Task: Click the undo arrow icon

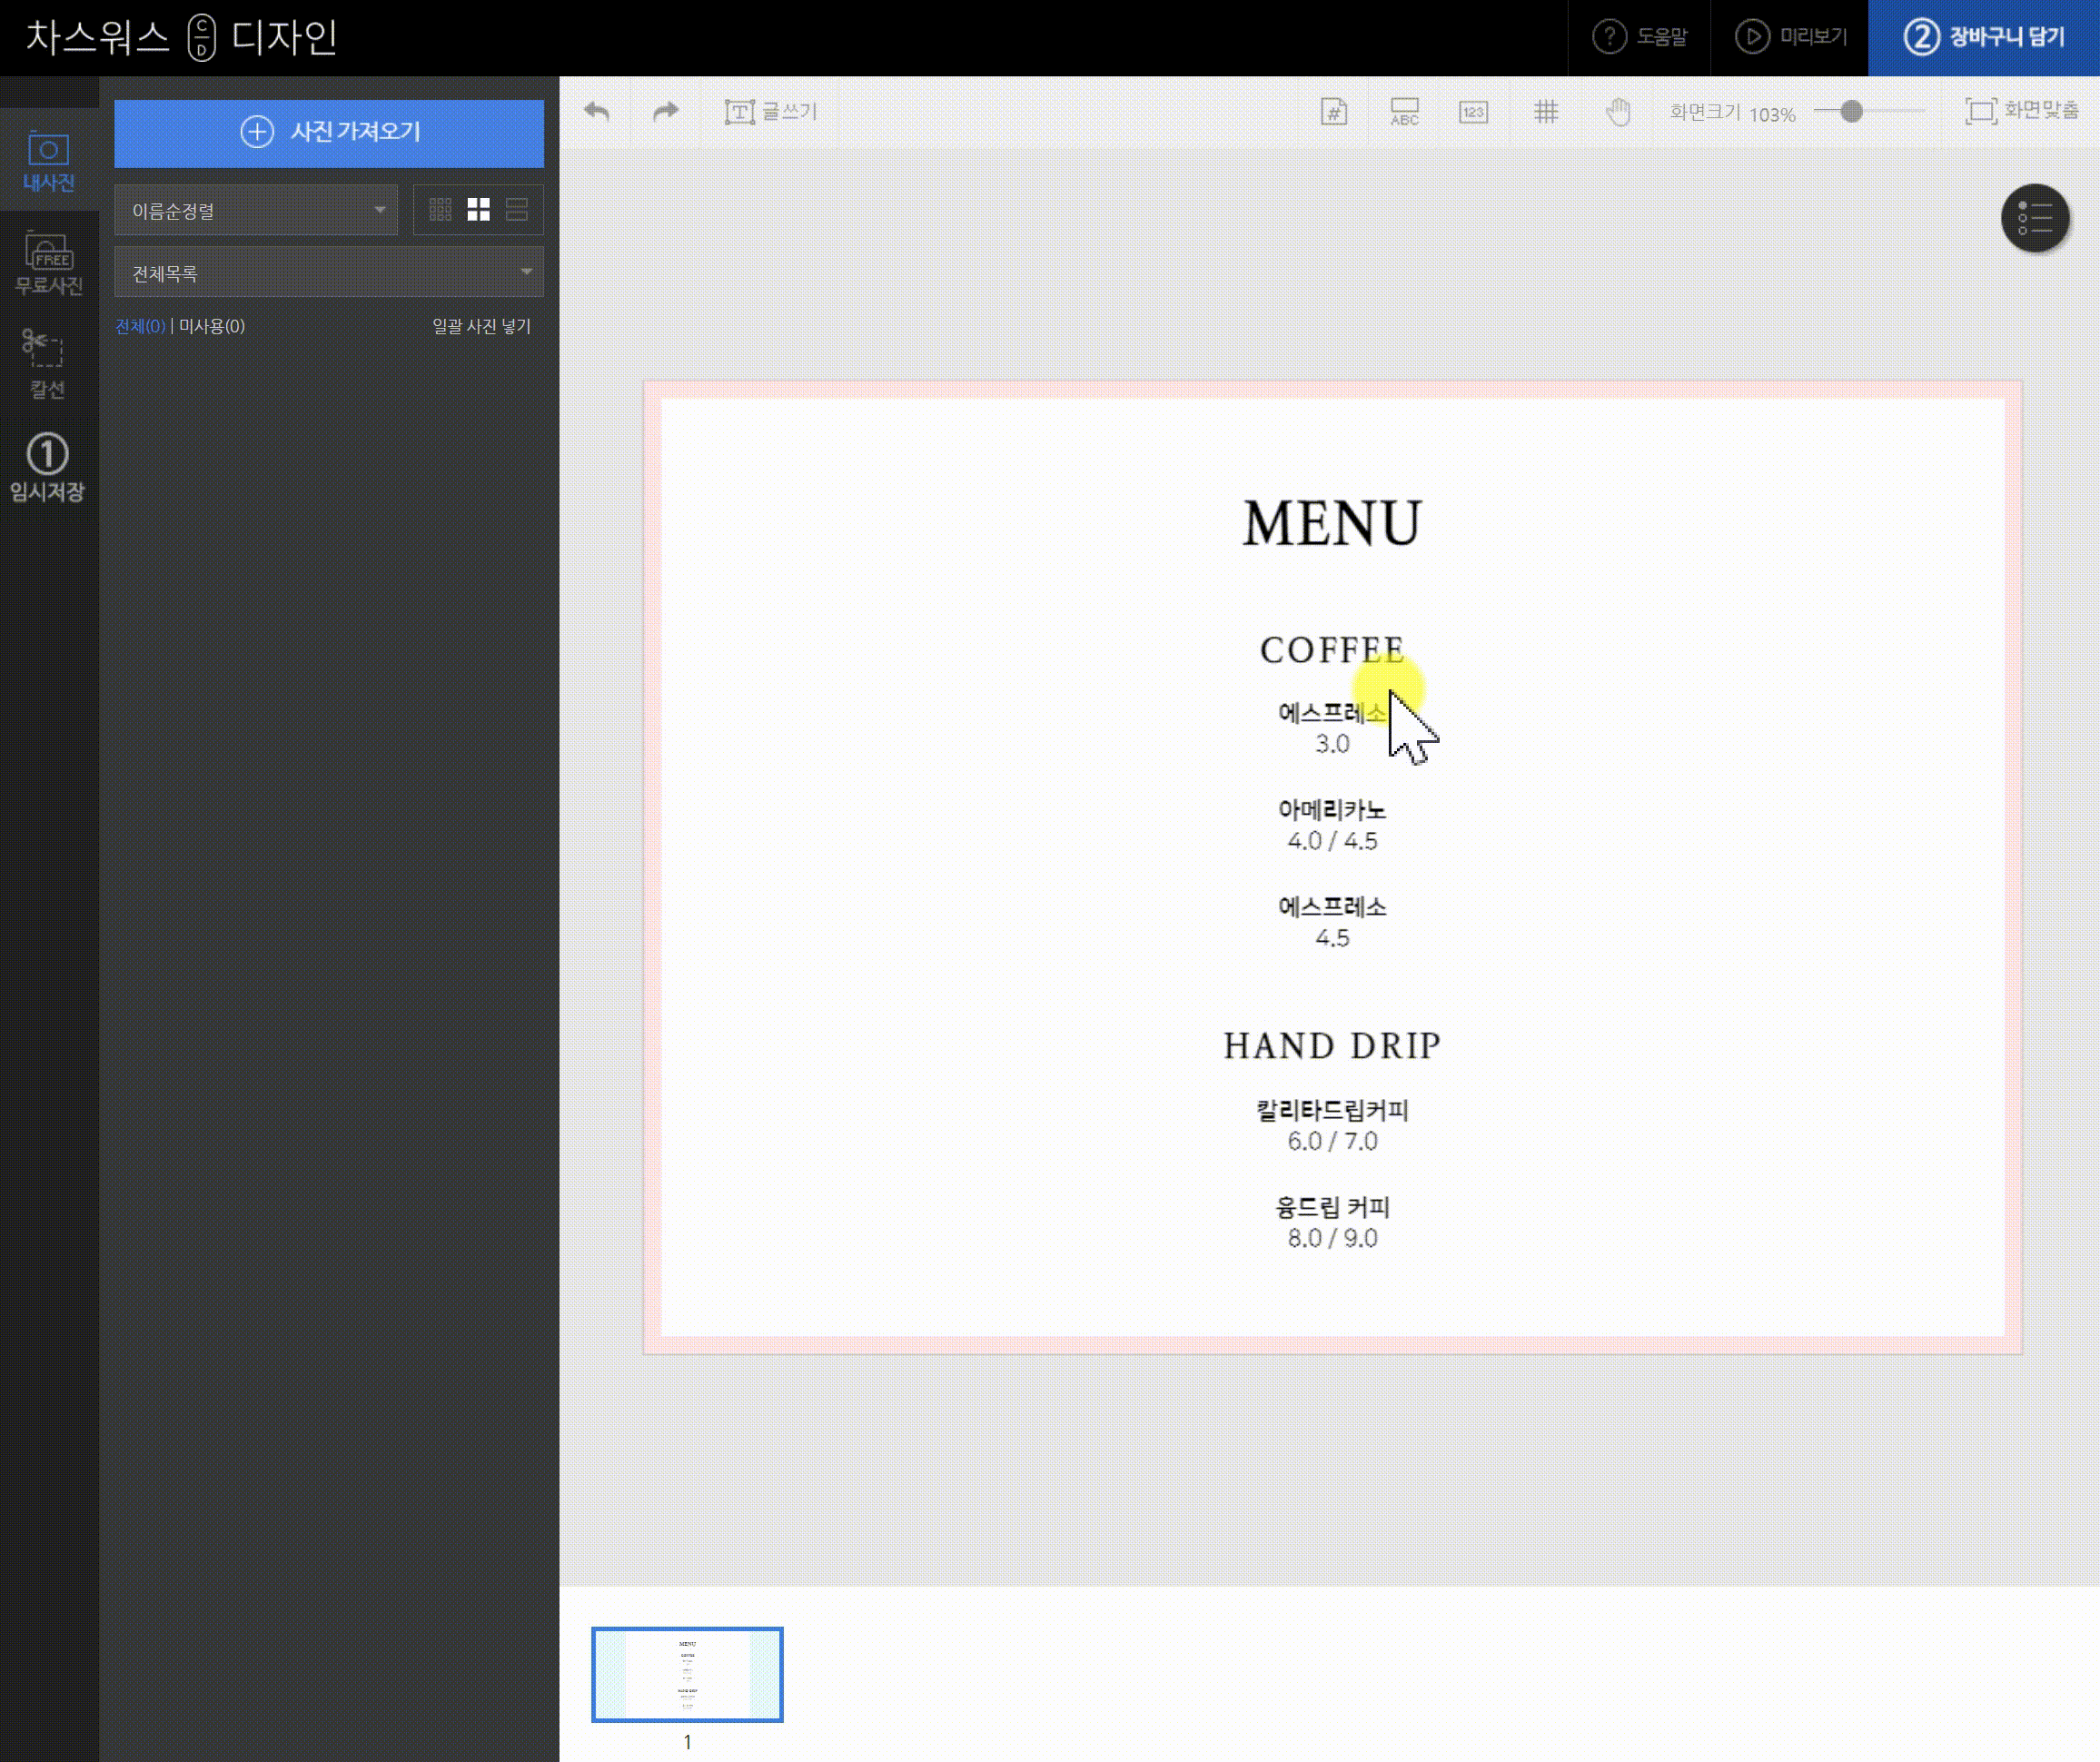Action: click(x=597, y=111)
